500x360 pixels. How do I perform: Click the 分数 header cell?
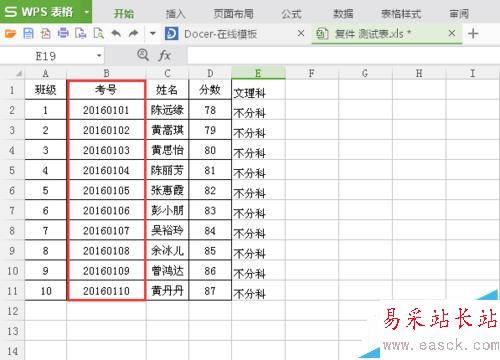click(210, 90)
